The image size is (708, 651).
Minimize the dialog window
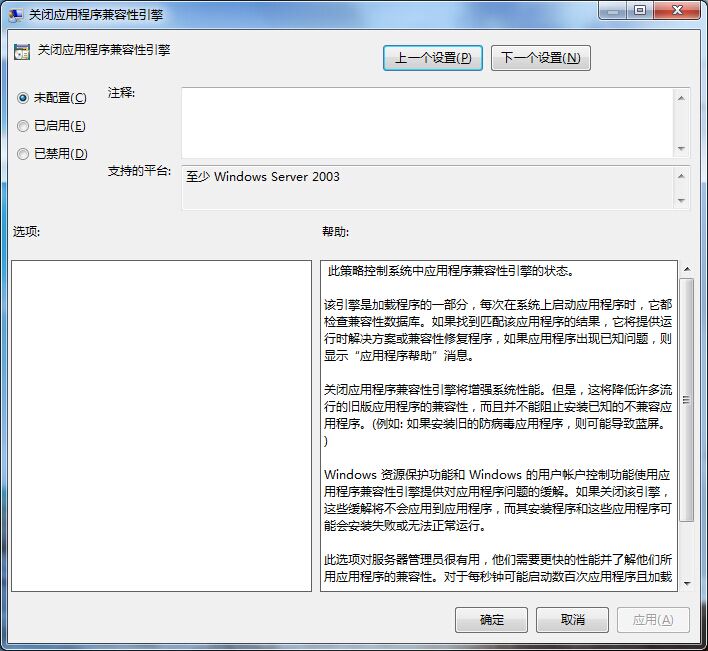[x=613, y=10]
